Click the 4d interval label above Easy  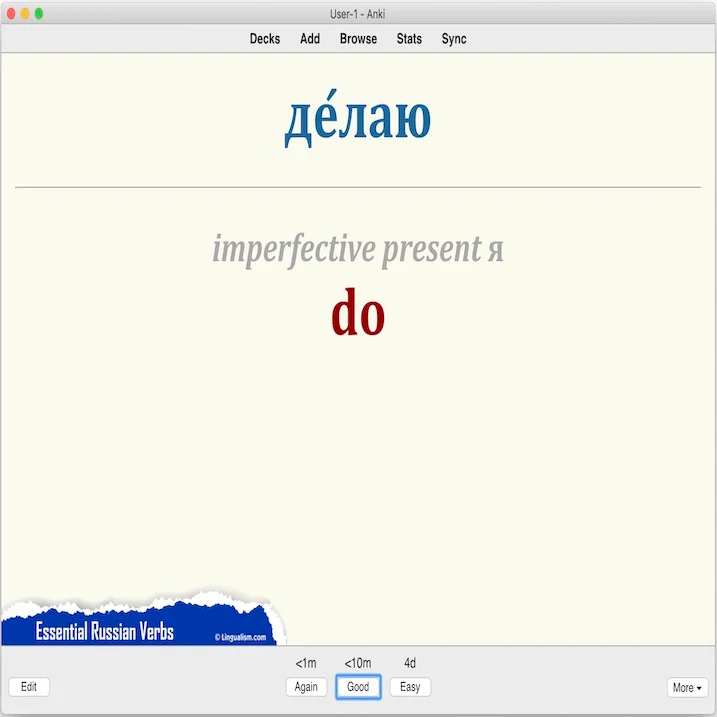click(410, 663)
